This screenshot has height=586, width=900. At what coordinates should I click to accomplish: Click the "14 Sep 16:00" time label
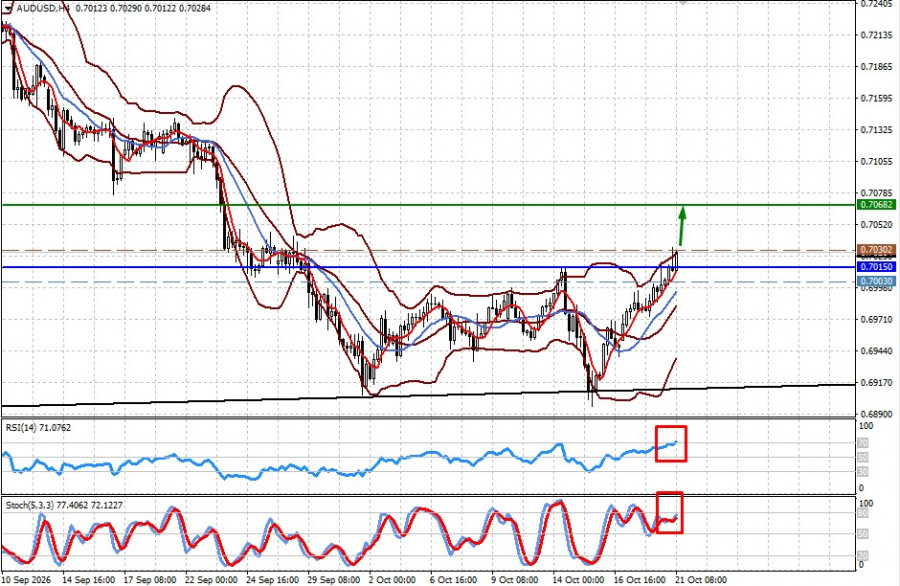88,580
